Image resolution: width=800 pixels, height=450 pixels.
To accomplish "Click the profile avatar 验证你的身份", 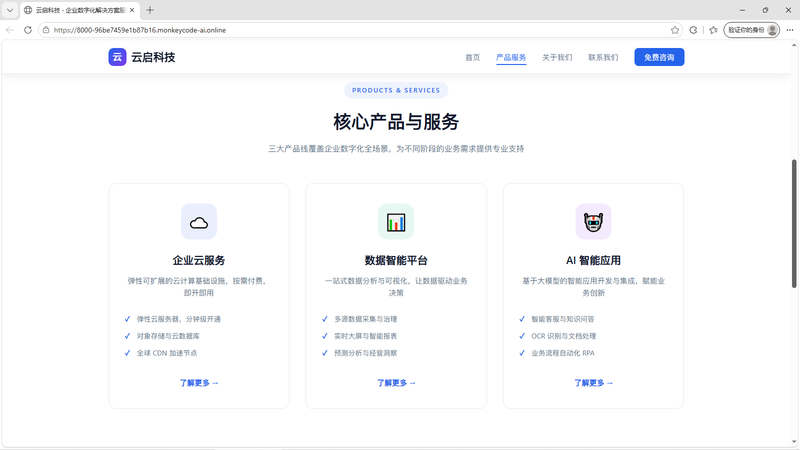I will 752,30.
